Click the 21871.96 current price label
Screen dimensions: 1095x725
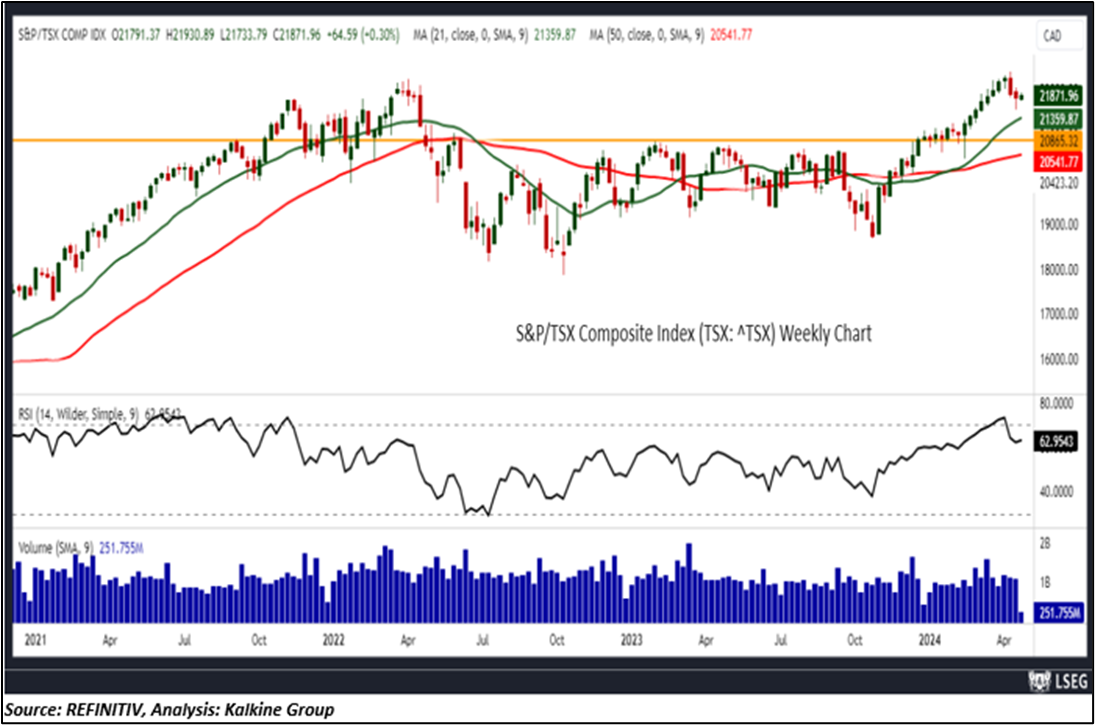point(1058,96)
